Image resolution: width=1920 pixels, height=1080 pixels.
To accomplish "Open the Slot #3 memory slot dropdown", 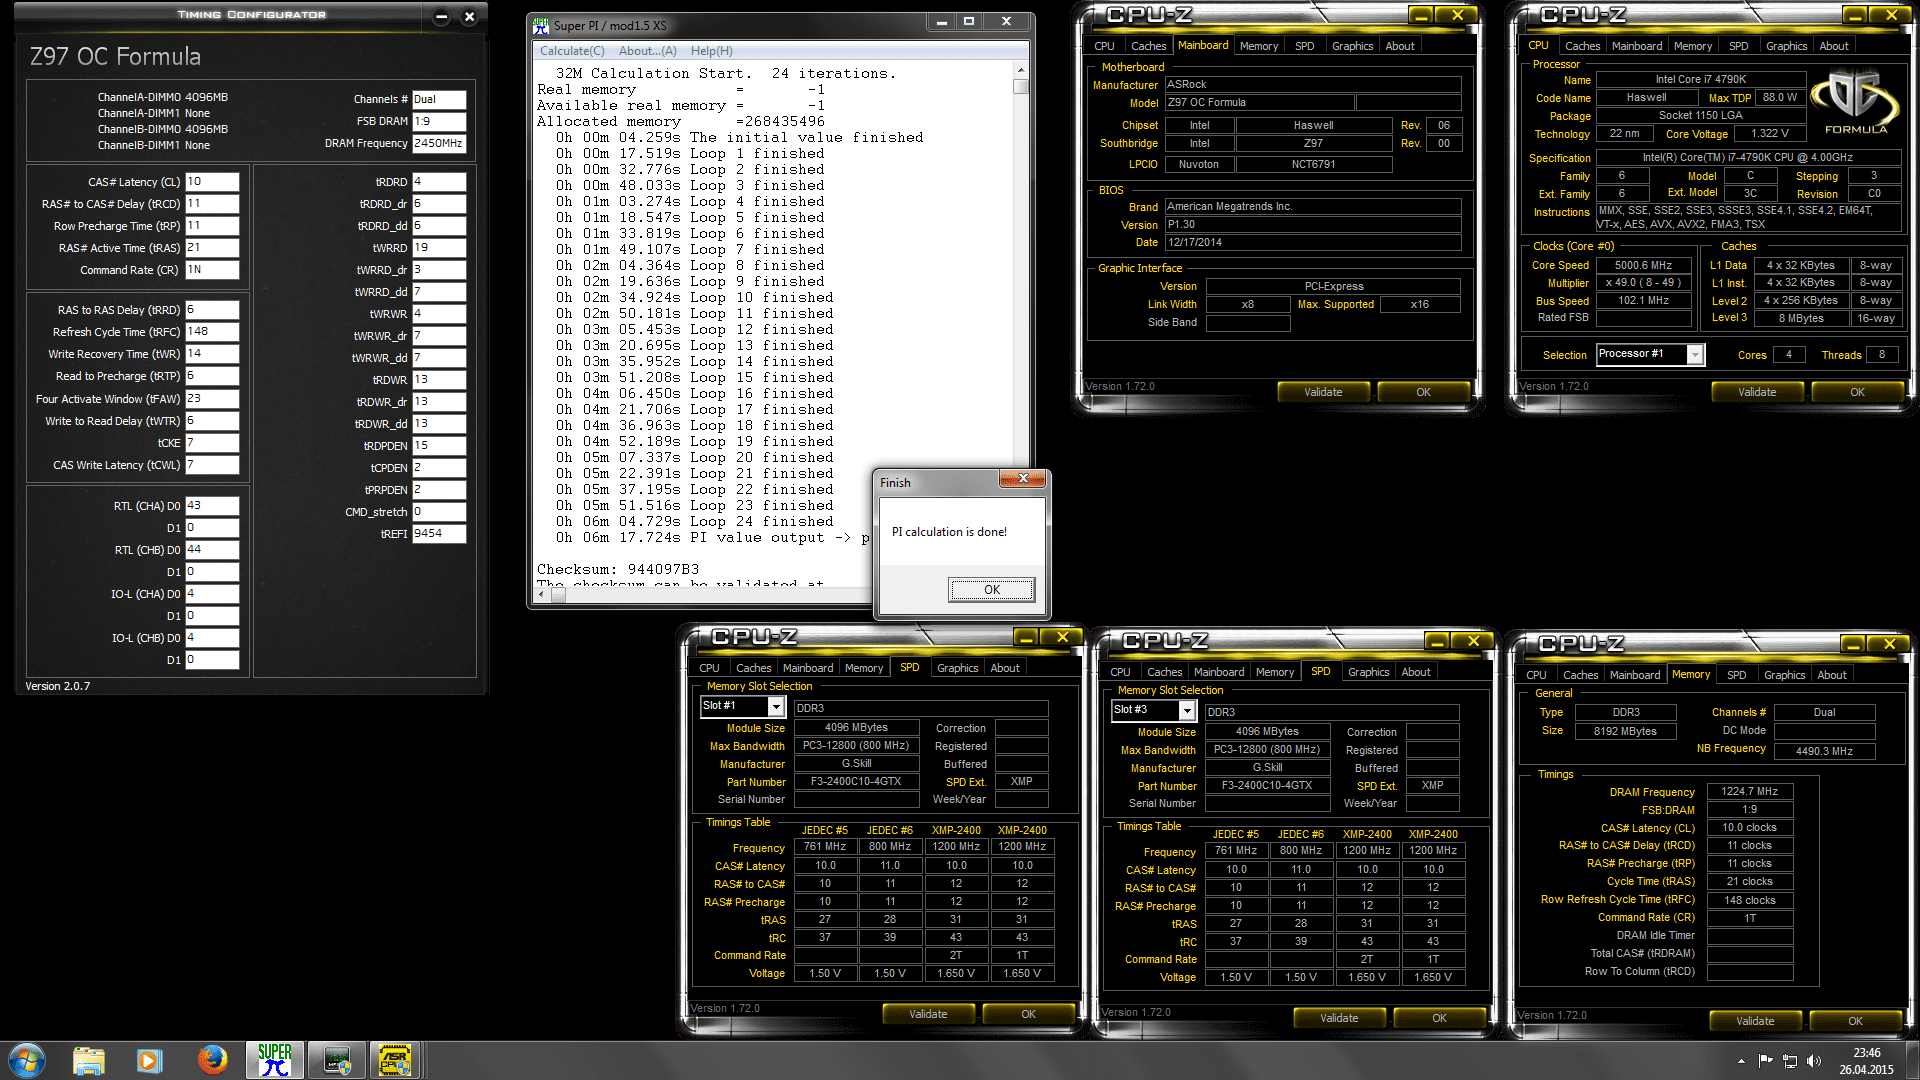I will click(1186, 711).
